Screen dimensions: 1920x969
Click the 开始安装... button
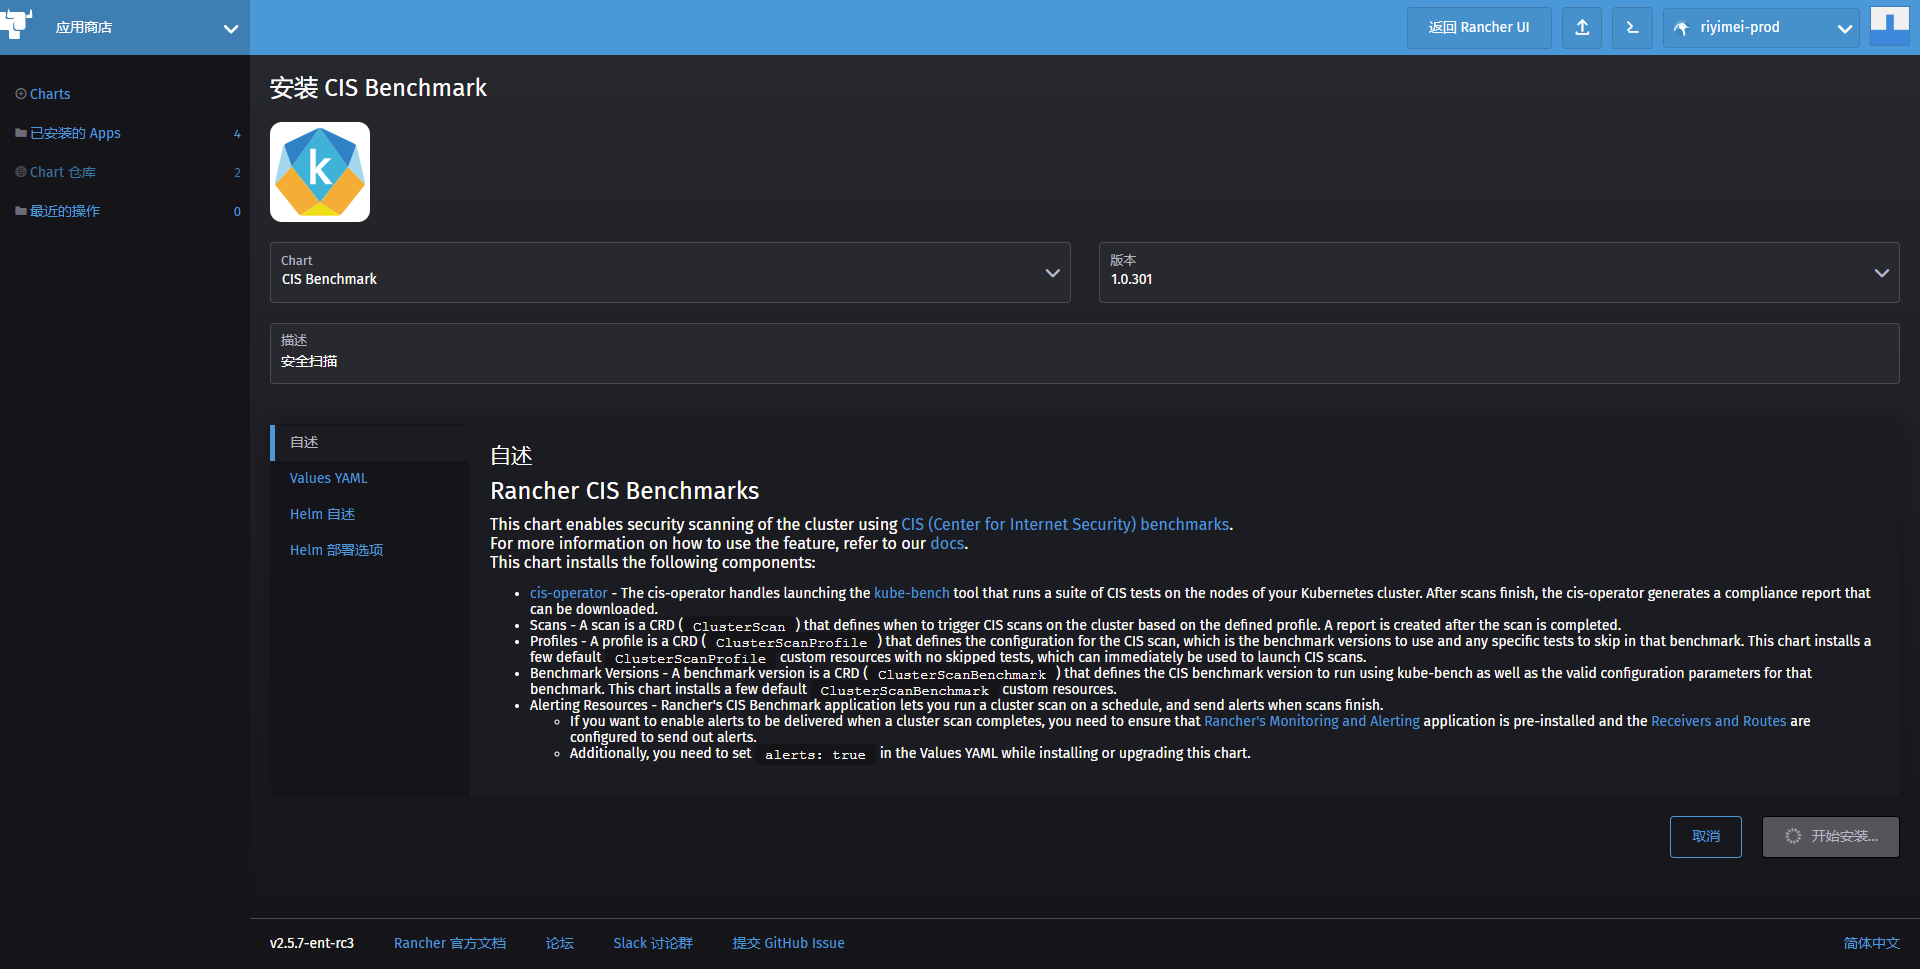[1831, 837]
